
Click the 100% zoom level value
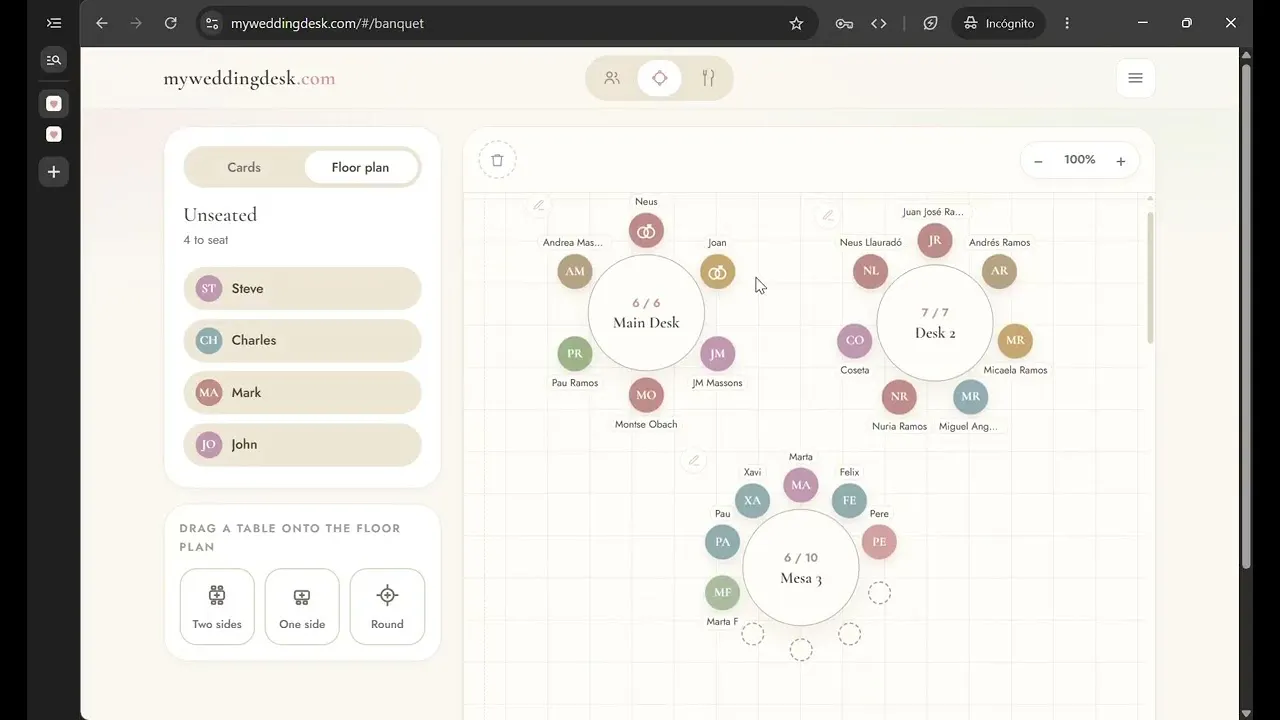1079,160
